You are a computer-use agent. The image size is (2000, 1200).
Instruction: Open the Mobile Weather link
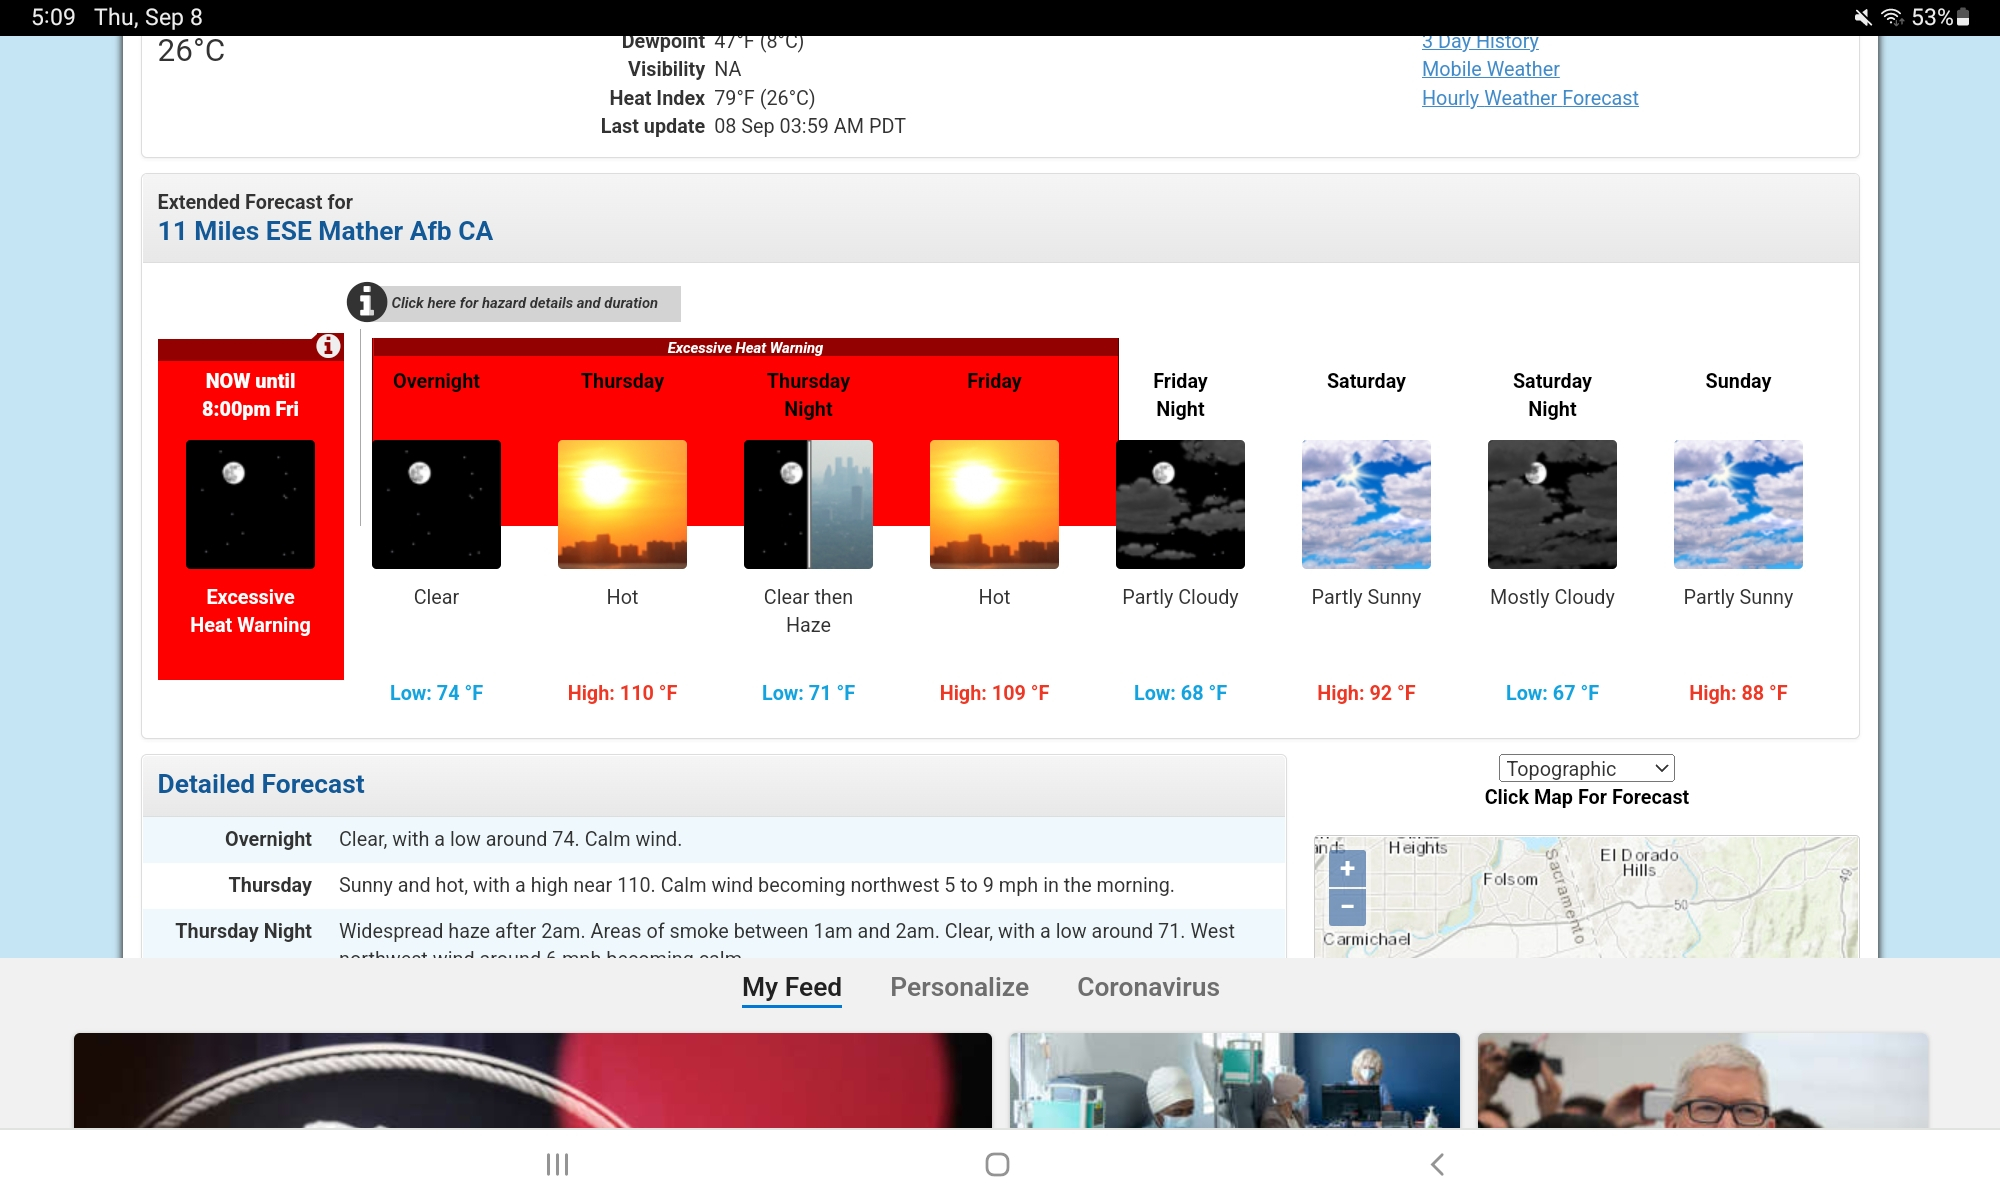pos(1490,69)
